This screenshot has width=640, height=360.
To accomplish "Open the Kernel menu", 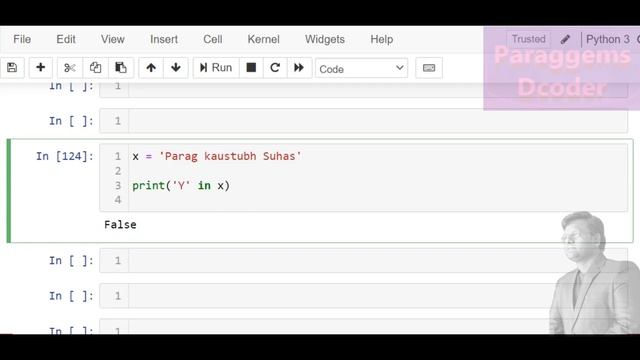I will [263, 39].
